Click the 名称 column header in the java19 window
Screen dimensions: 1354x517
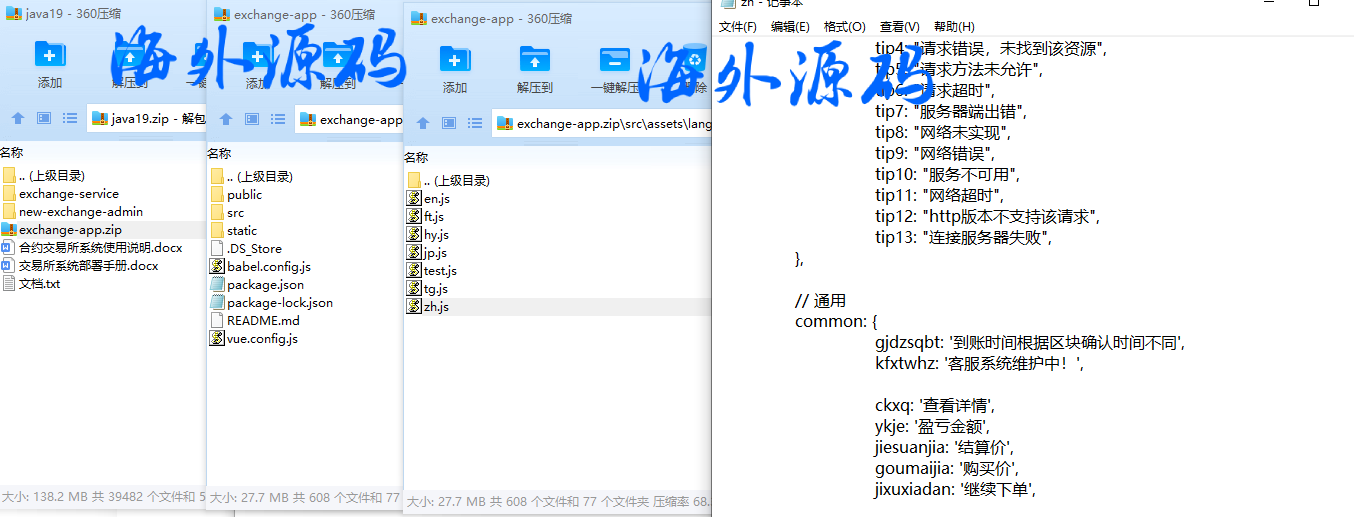(12, 153)
